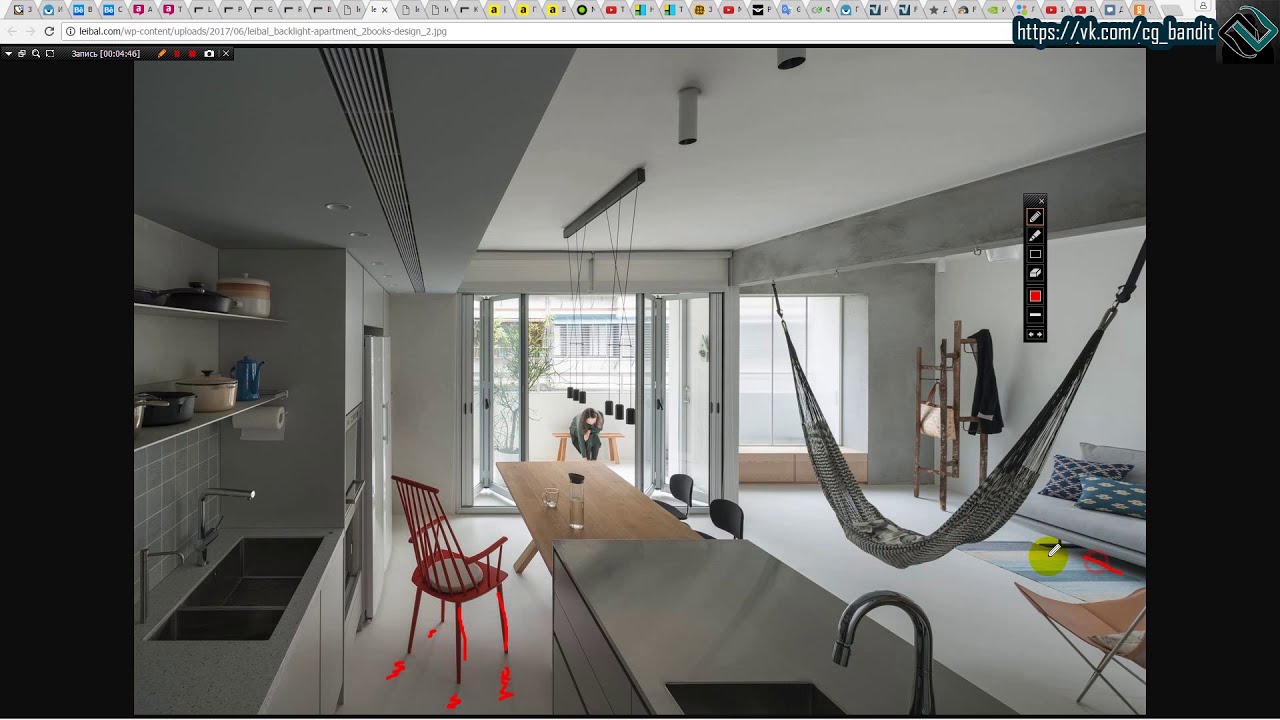Toggle the orange pencil draw mode in recorder bar
Screen dimensions: 1280x720
[161, 53]
